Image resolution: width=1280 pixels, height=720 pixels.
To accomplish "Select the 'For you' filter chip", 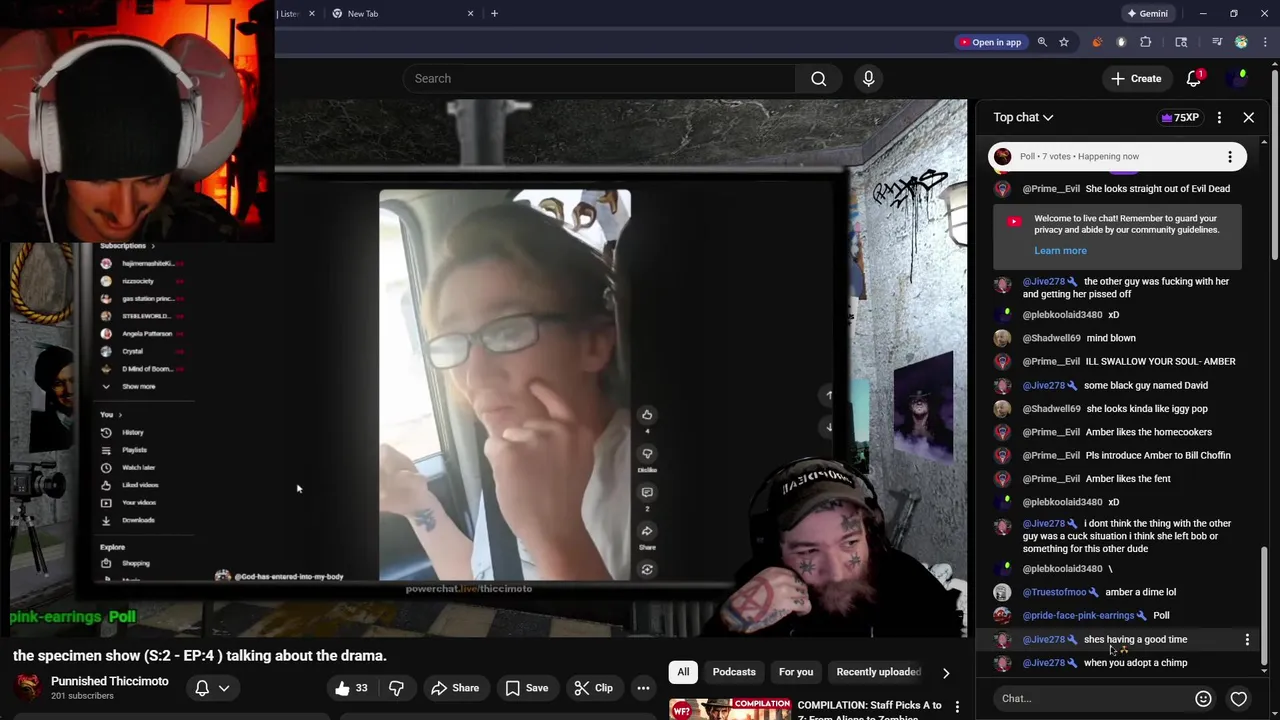I will [796, 672].
